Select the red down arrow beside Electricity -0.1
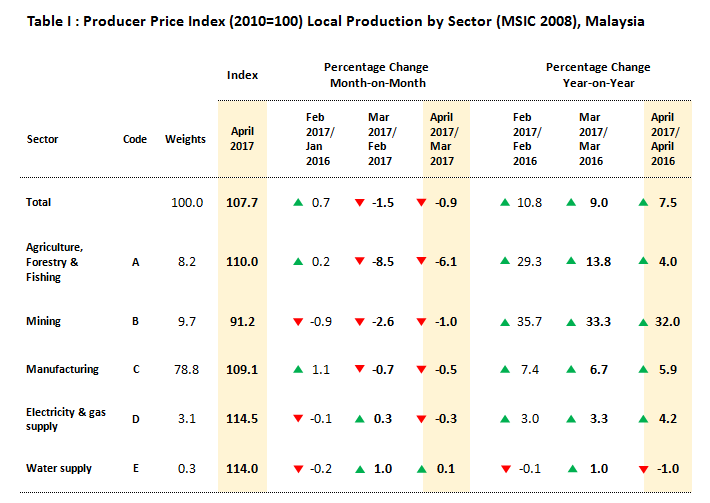Screen dimensions: 710x503 tap(298, 419)
